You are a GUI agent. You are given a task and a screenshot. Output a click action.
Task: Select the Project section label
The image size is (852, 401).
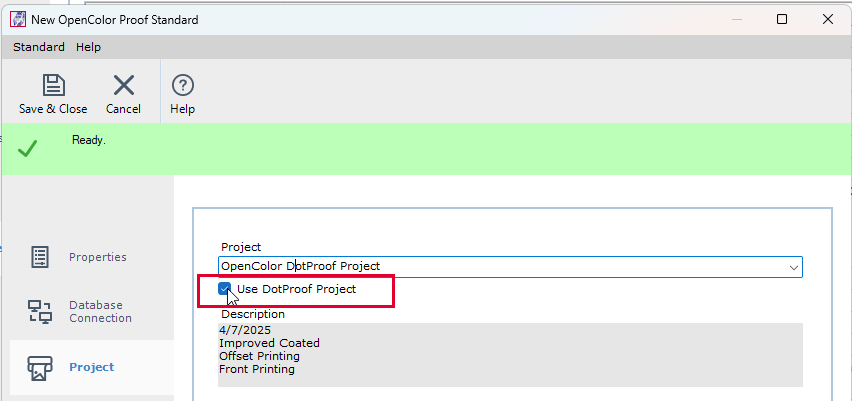click(91, 367)
